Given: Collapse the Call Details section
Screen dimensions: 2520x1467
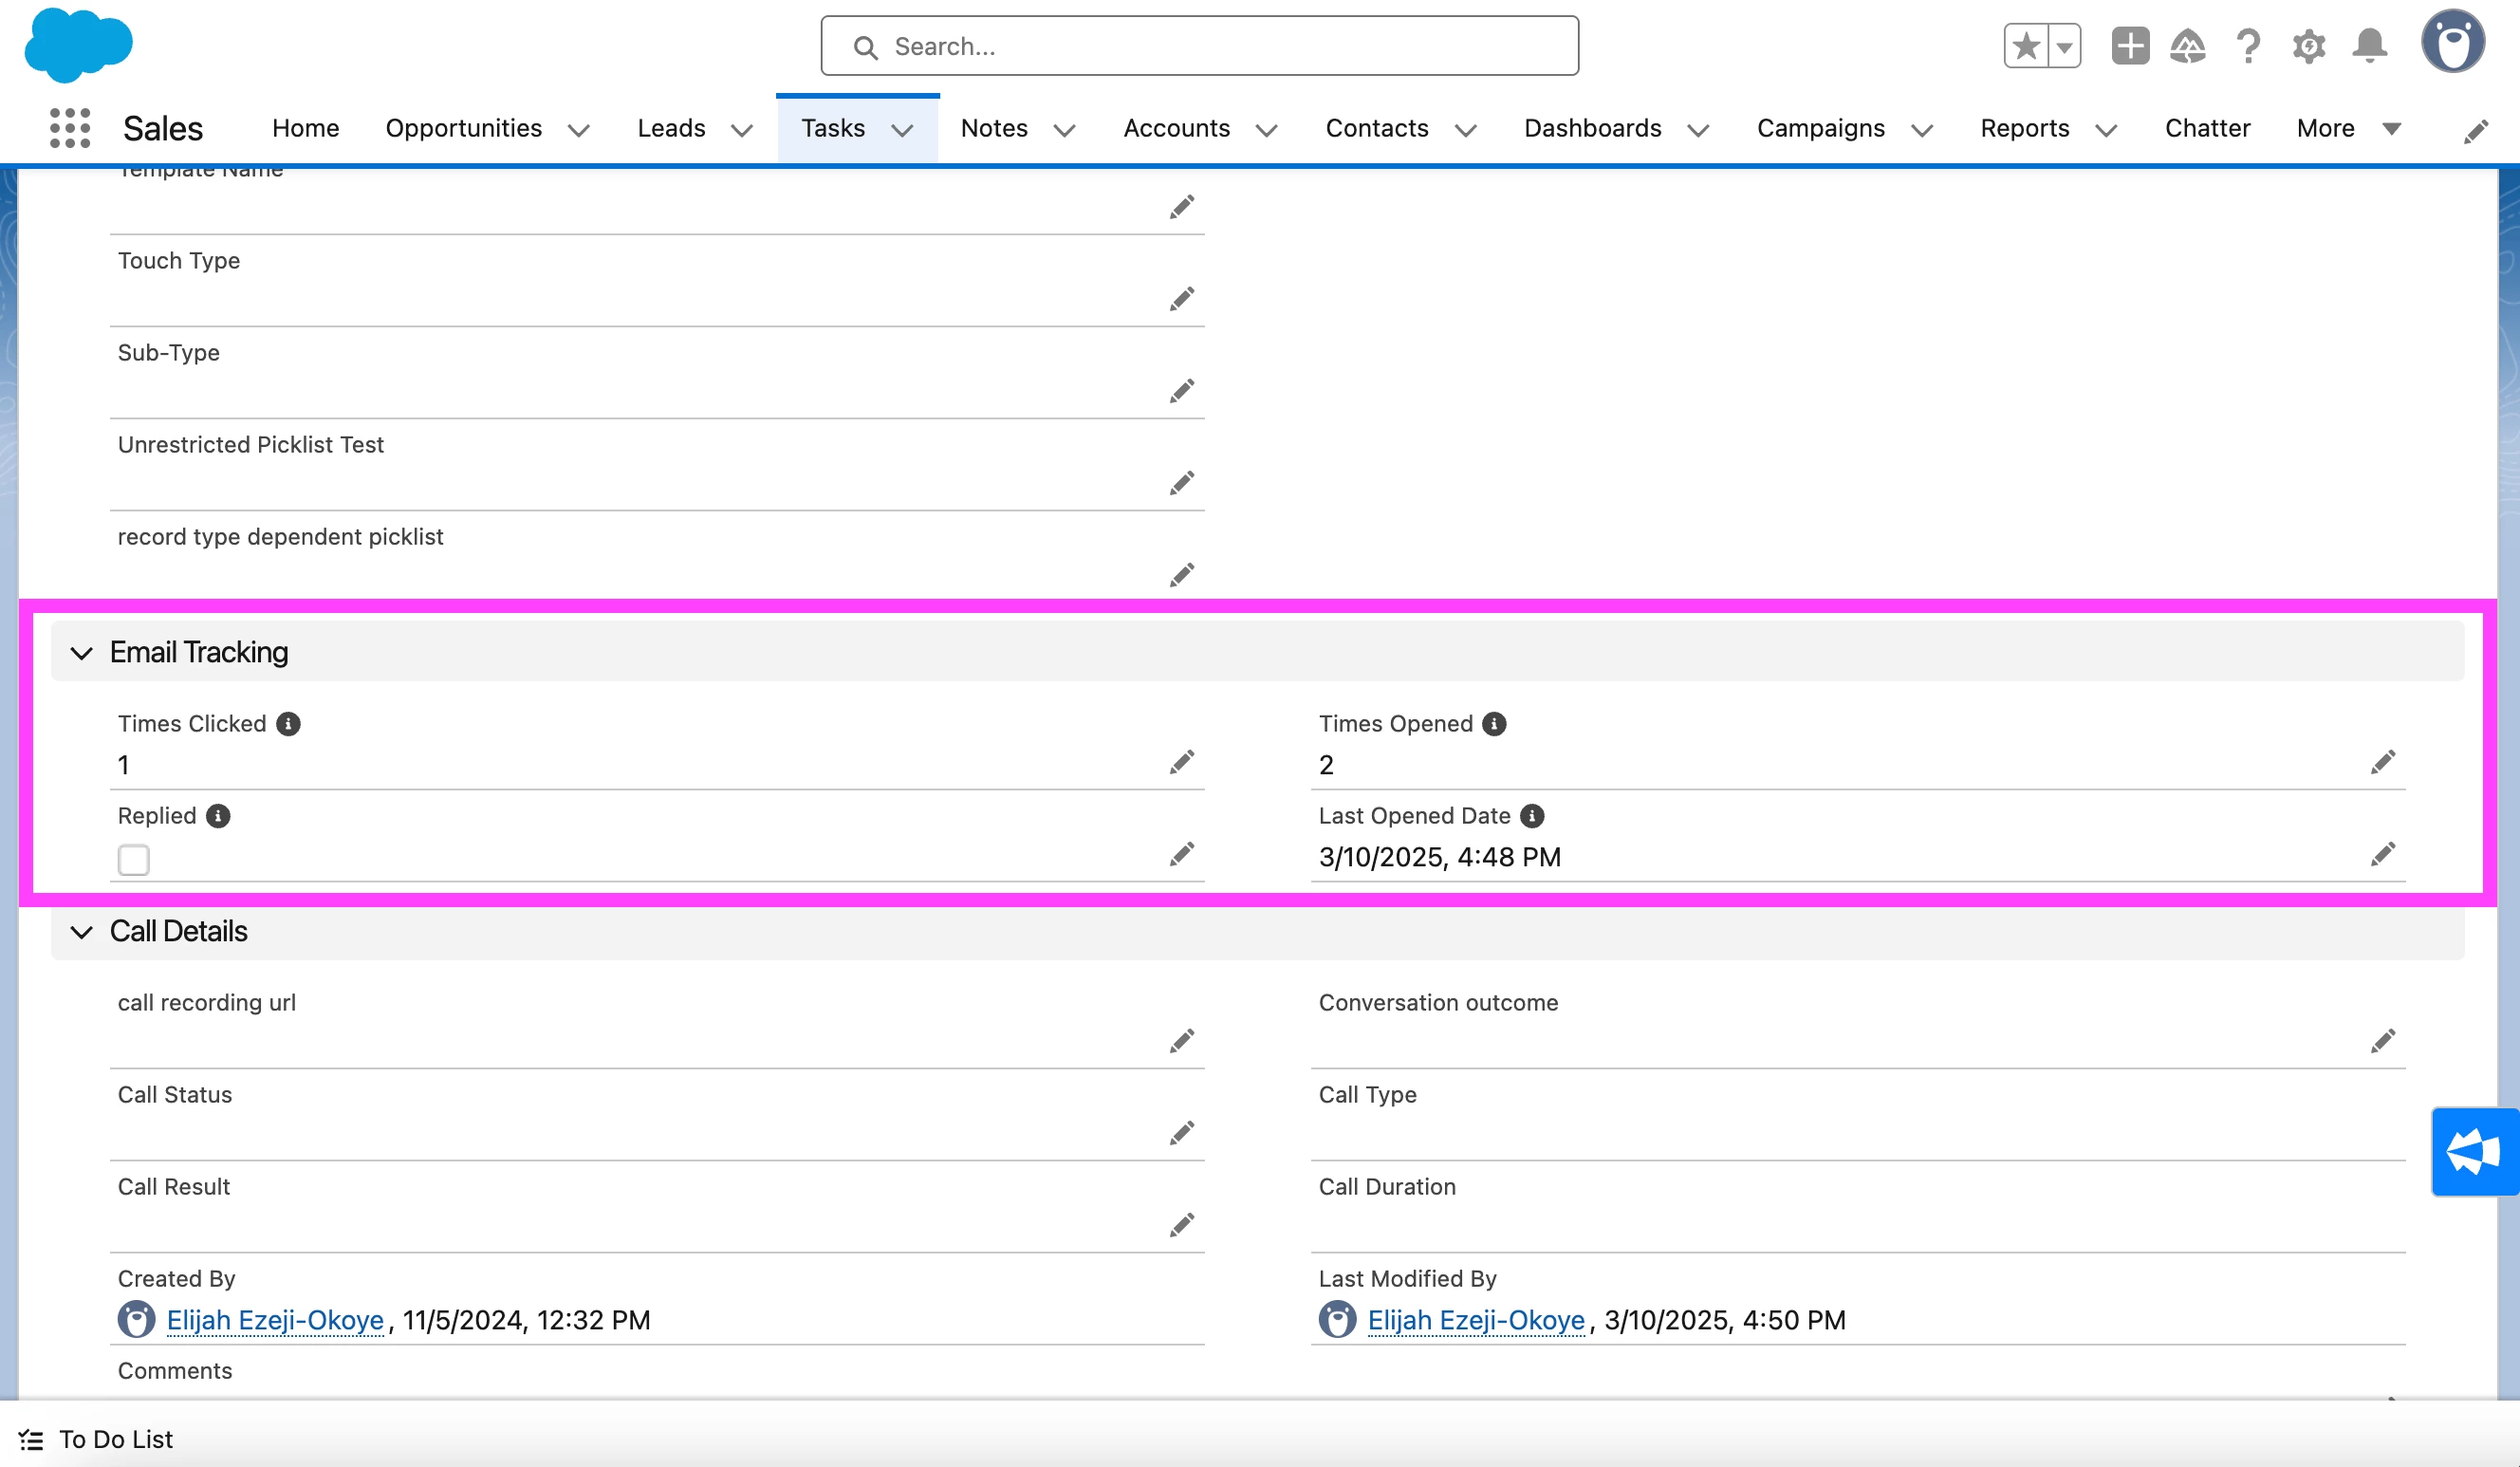Looking at the screenshot, I should (x=82, y=932).
